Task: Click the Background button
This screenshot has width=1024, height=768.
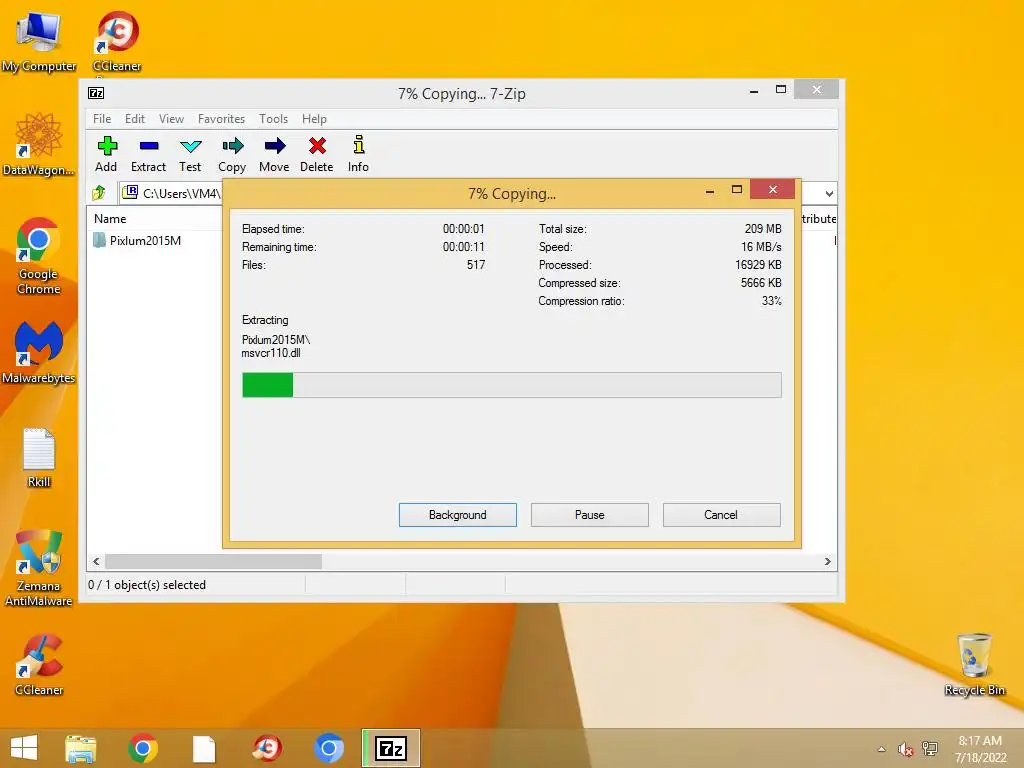Action: tap(458, 515)
